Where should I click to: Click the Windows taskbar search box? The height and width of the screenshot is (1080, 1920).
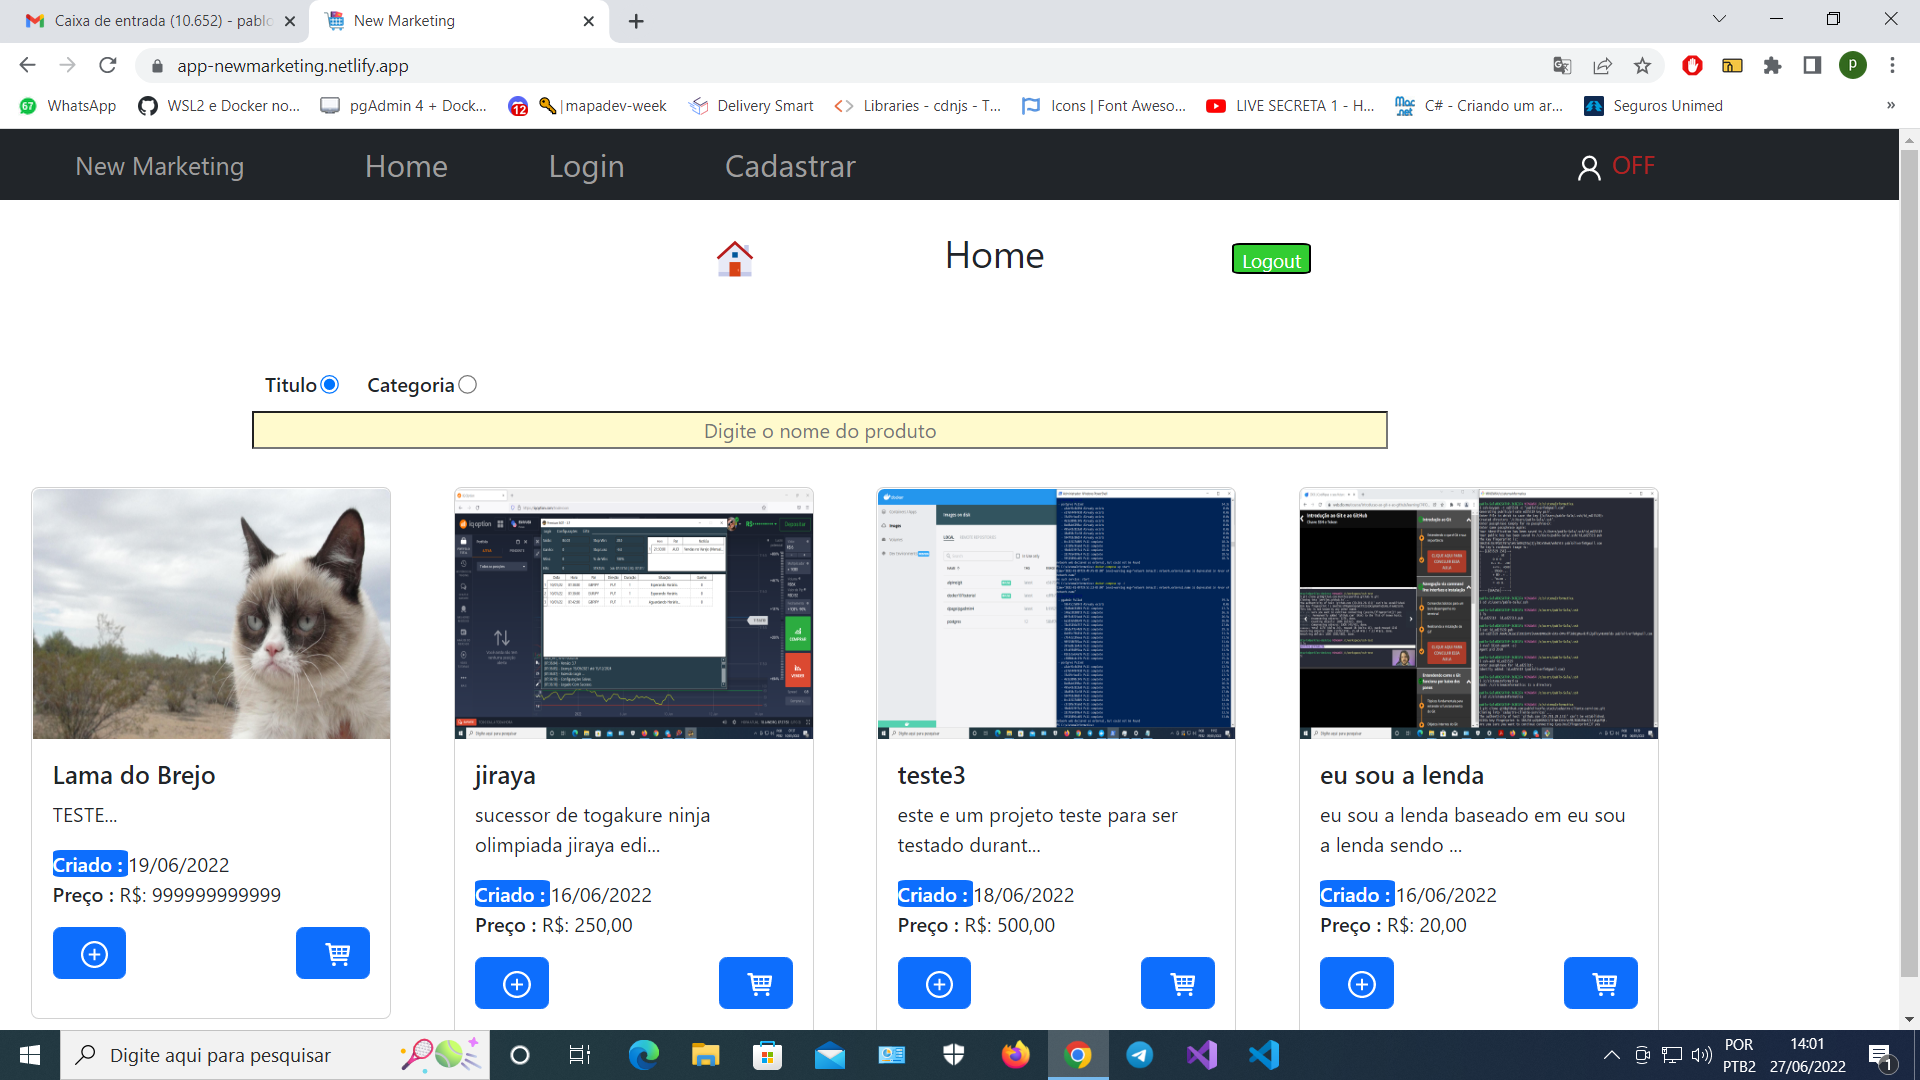point(275,1055)
